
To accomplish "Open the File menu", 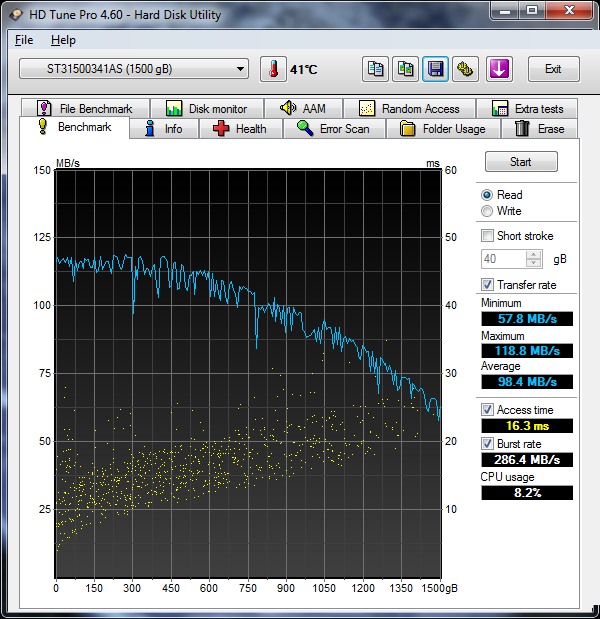I will click(x=24, y=40).
